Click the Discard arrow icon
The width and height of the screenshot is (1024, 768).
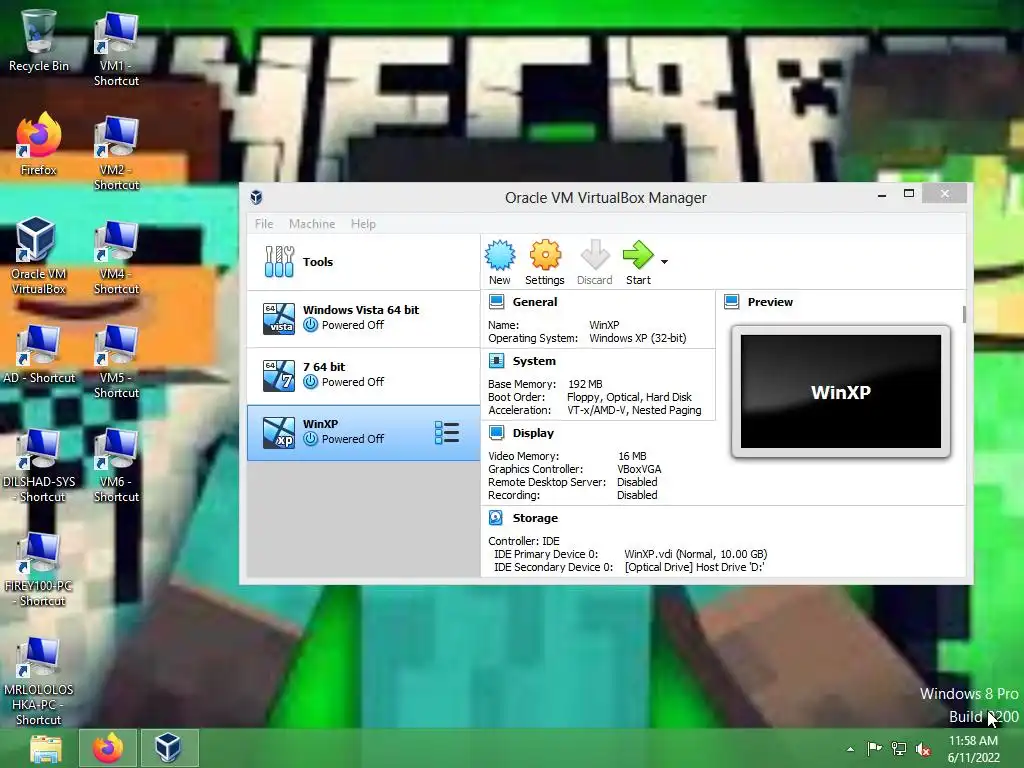coord(594,255)
